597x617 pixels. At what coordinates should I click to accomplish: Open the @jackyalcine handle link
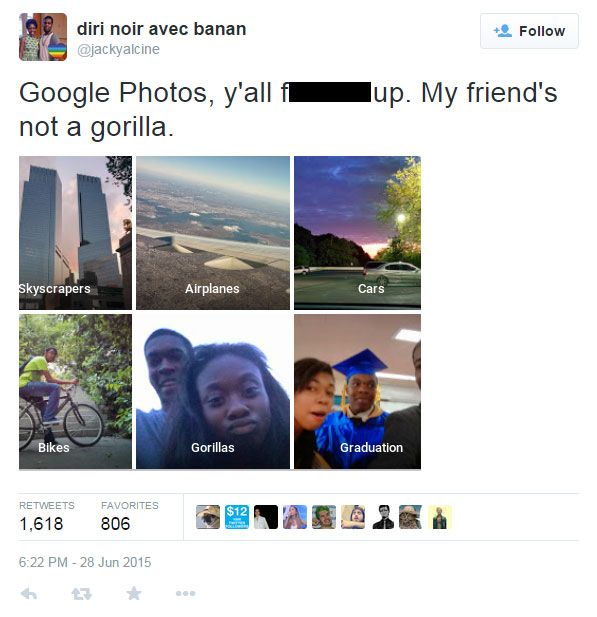118,50
